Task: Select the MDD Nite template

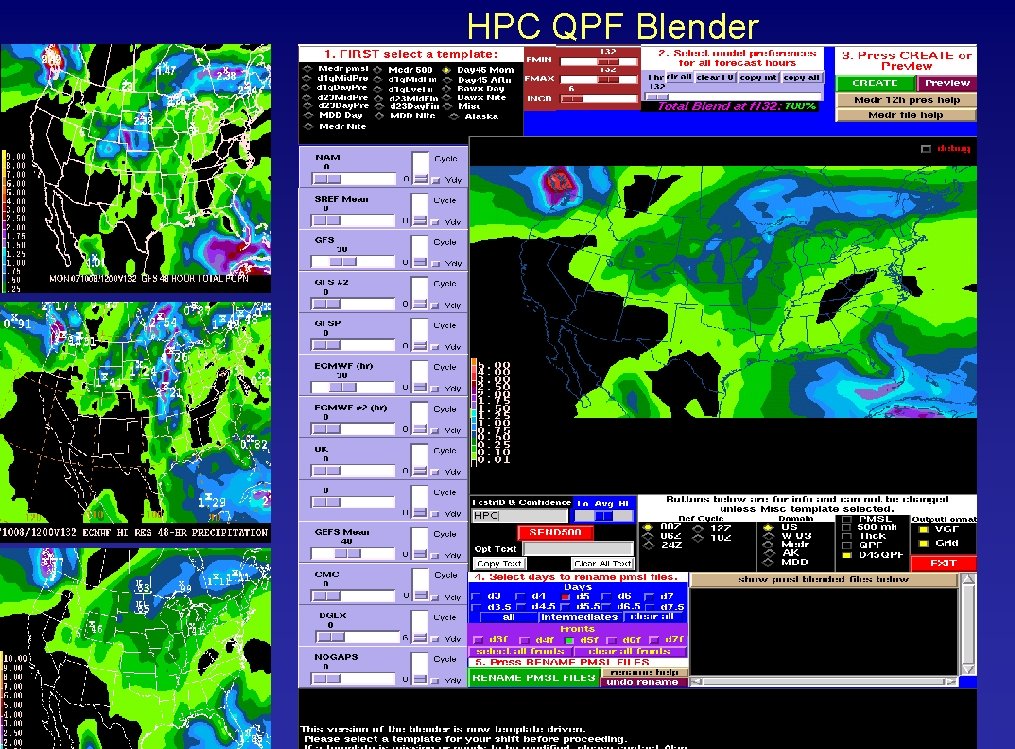Action: [x=378, y=116]
